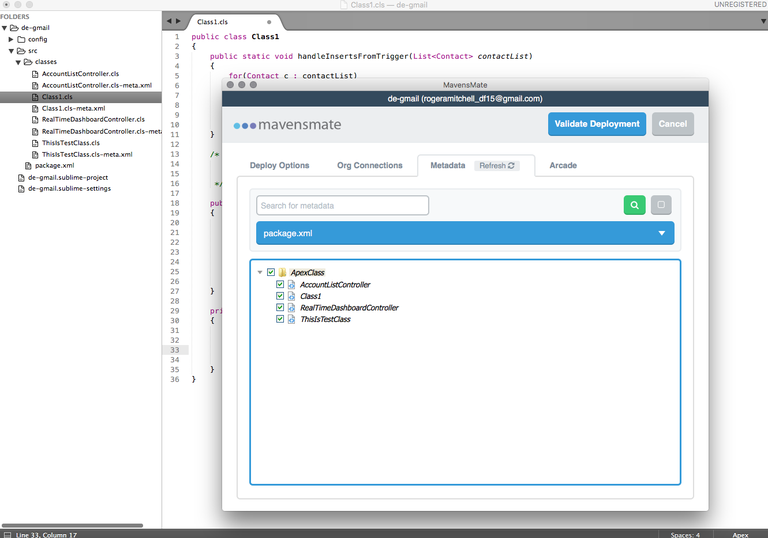This screenshot has height=538, width=768.
Task: Click the RealTimeDashboardController file icon in metadata tree
Action: point(291,307)
